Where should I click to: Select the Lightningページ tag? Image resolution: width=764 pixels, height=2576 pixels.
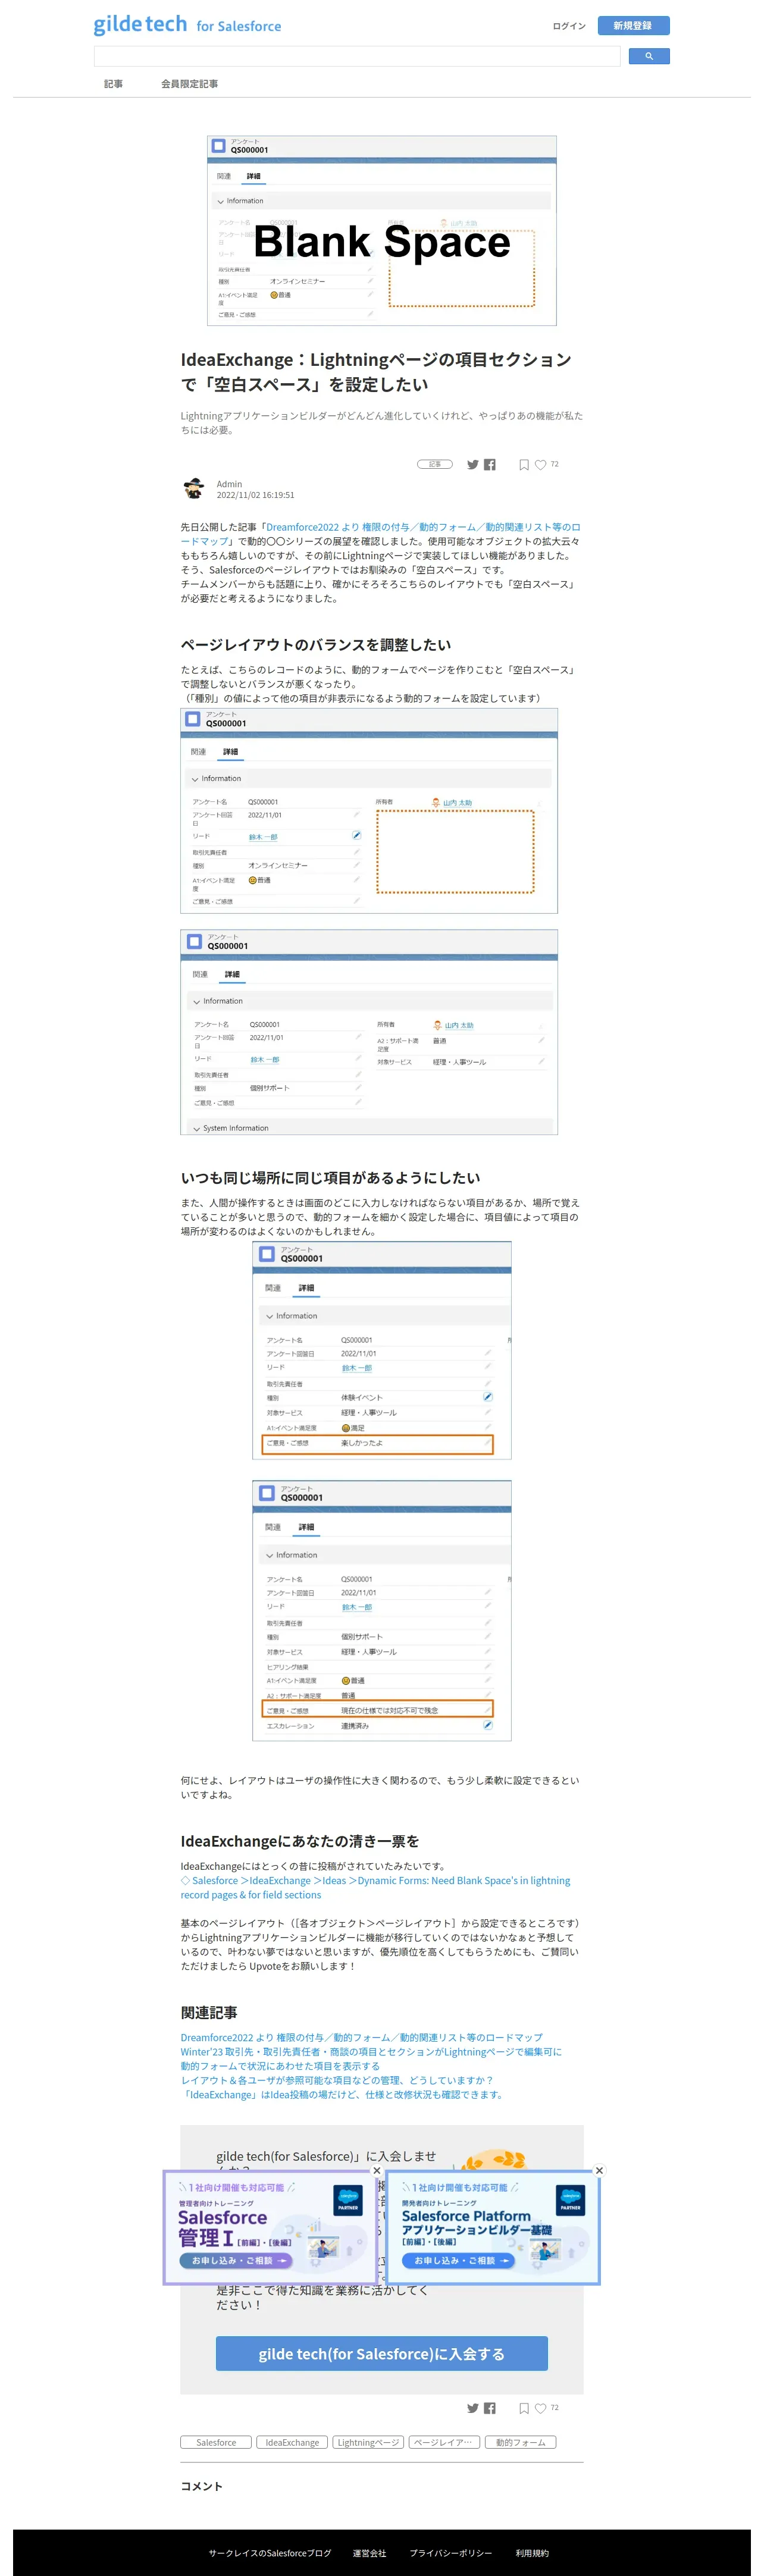coord(368,2442)
